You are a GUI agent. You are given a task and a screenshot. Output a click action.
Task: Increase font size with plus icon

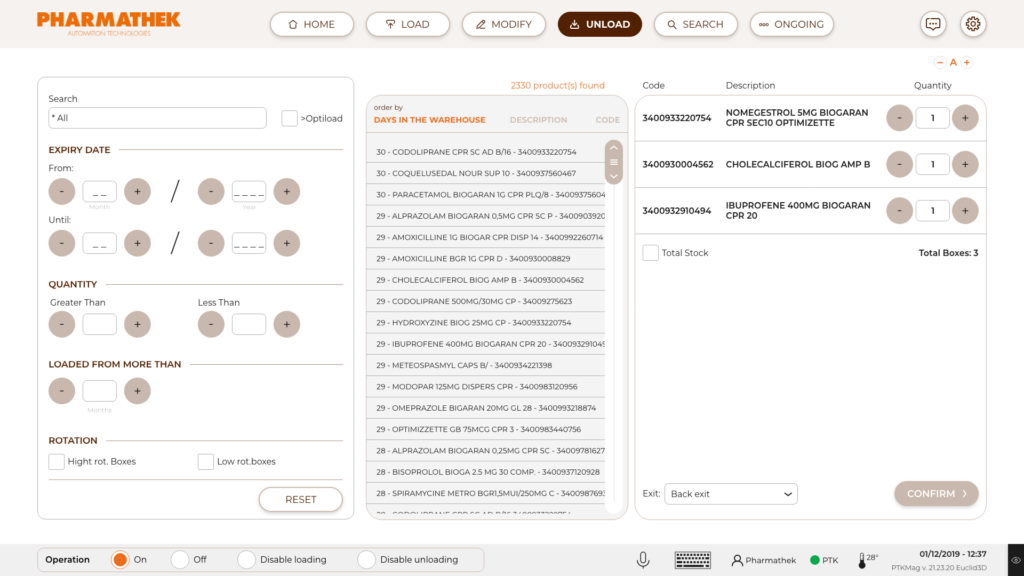967,63
